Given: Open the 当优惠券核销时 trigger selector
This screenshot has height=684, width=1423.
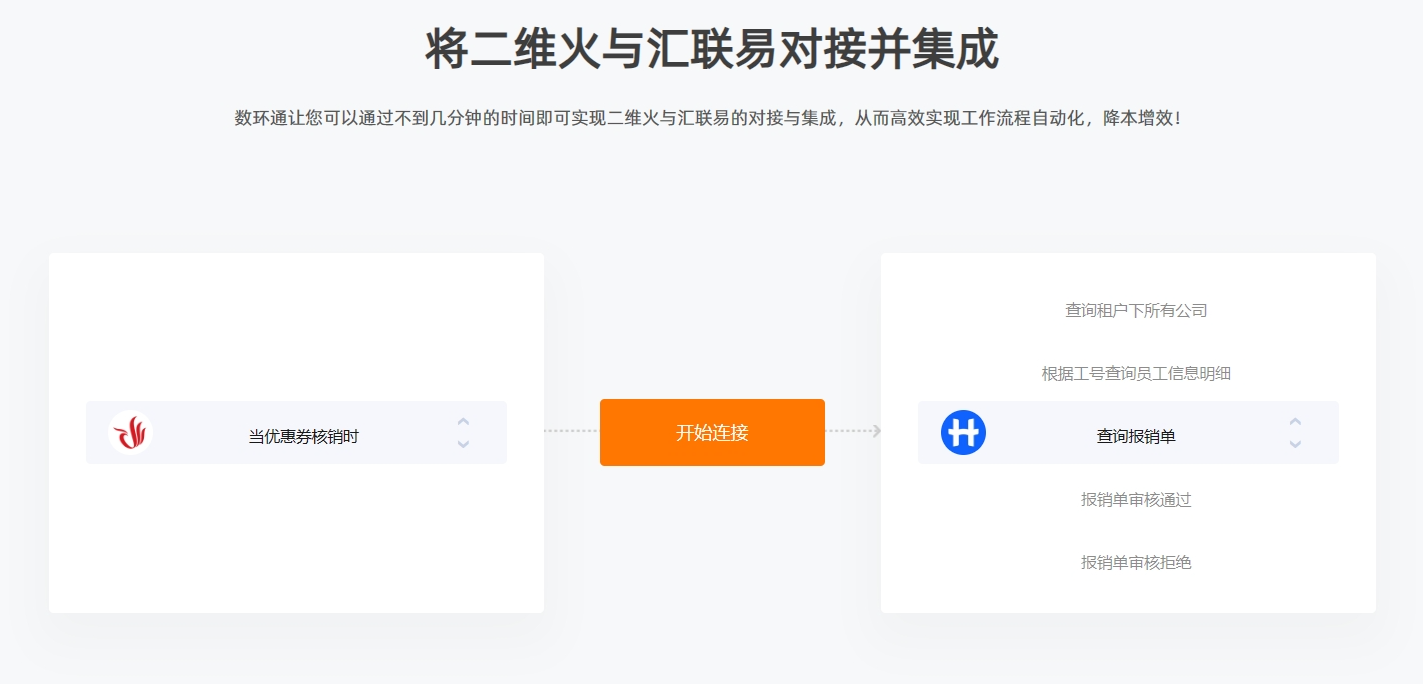Looking at the screenshot, I should point(296,433).
